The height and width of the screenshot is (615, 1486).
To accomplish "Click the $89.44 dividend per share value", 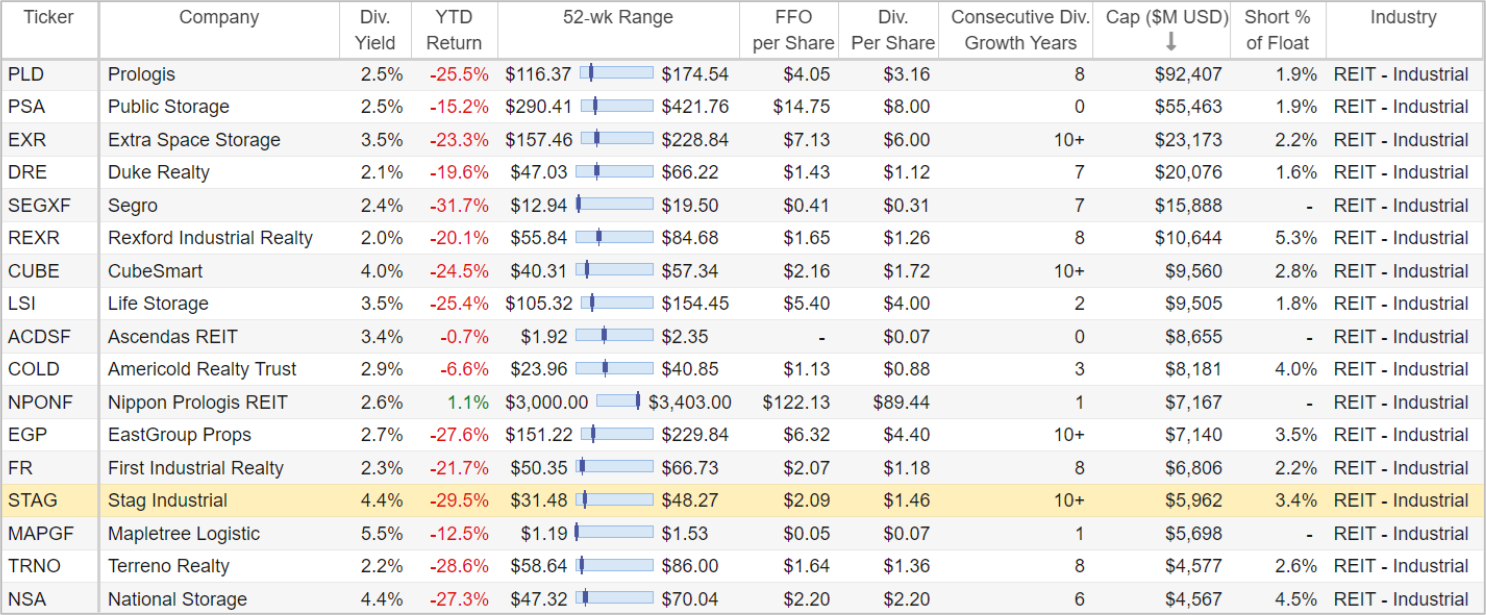I will pos(901,402).
